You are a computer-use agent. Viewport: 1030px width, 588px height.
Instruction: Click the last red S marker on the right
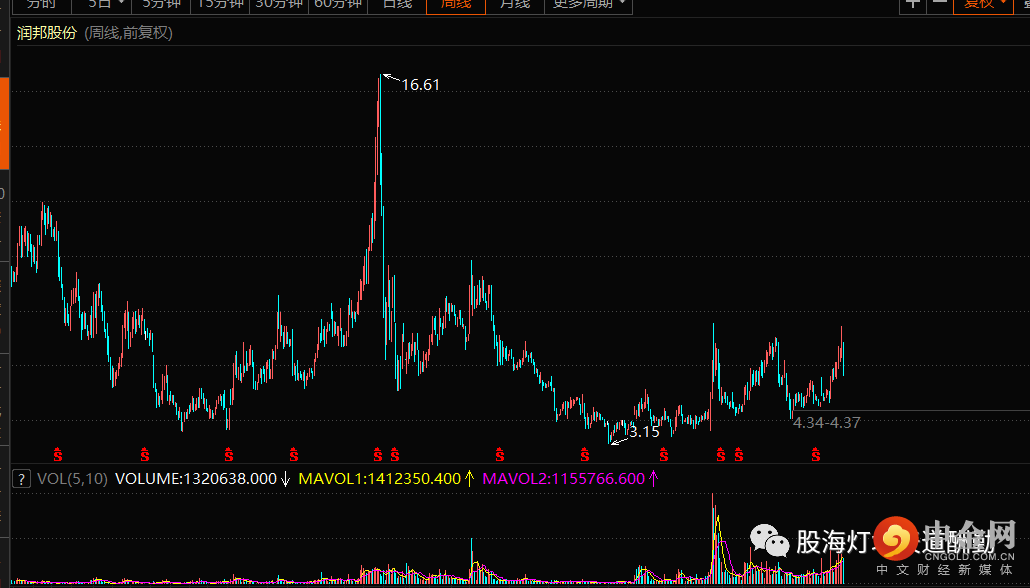815,454
